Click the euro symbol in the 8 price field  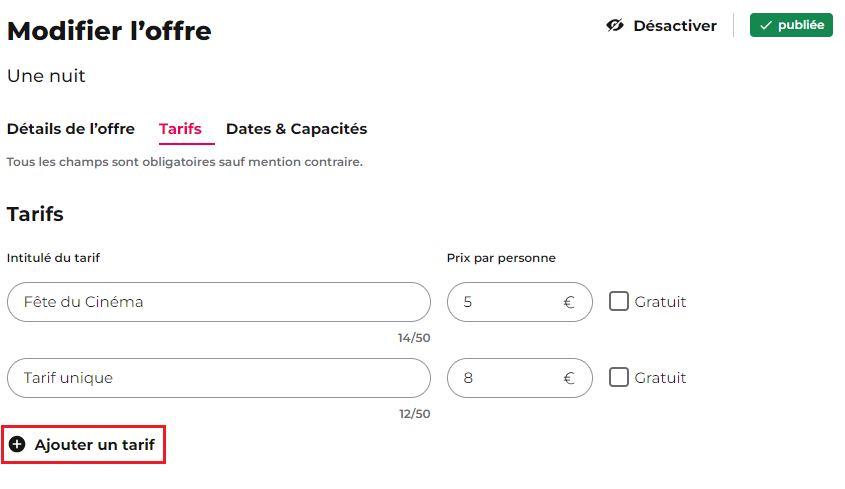pyautogui.click(x=569, y=378)
